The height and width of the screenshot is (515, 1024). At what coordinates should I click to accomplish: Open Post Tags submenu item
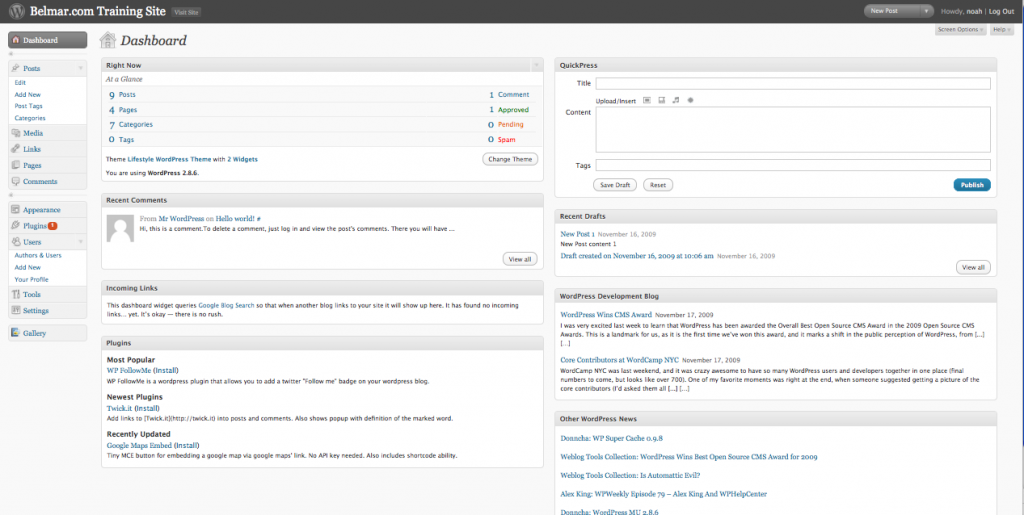point(28,106)
